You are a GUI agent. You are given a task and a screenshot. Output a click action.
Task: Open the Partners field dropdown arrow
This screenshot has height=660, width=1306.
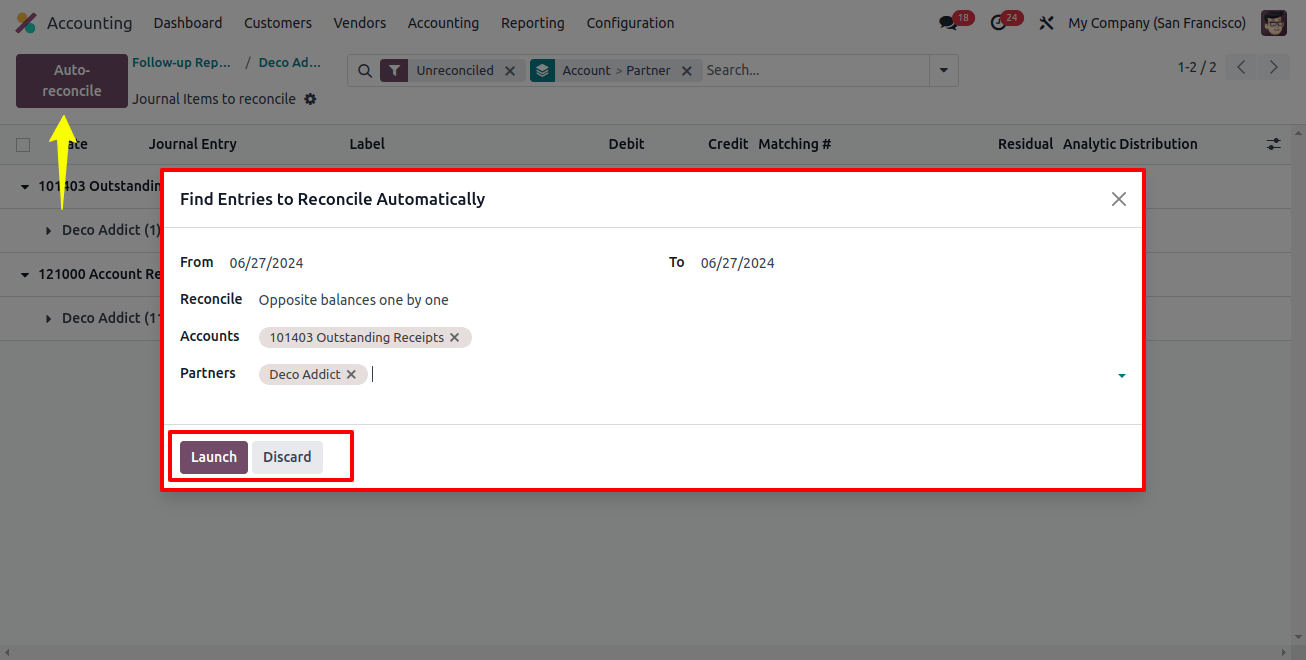click(1122, 376)
